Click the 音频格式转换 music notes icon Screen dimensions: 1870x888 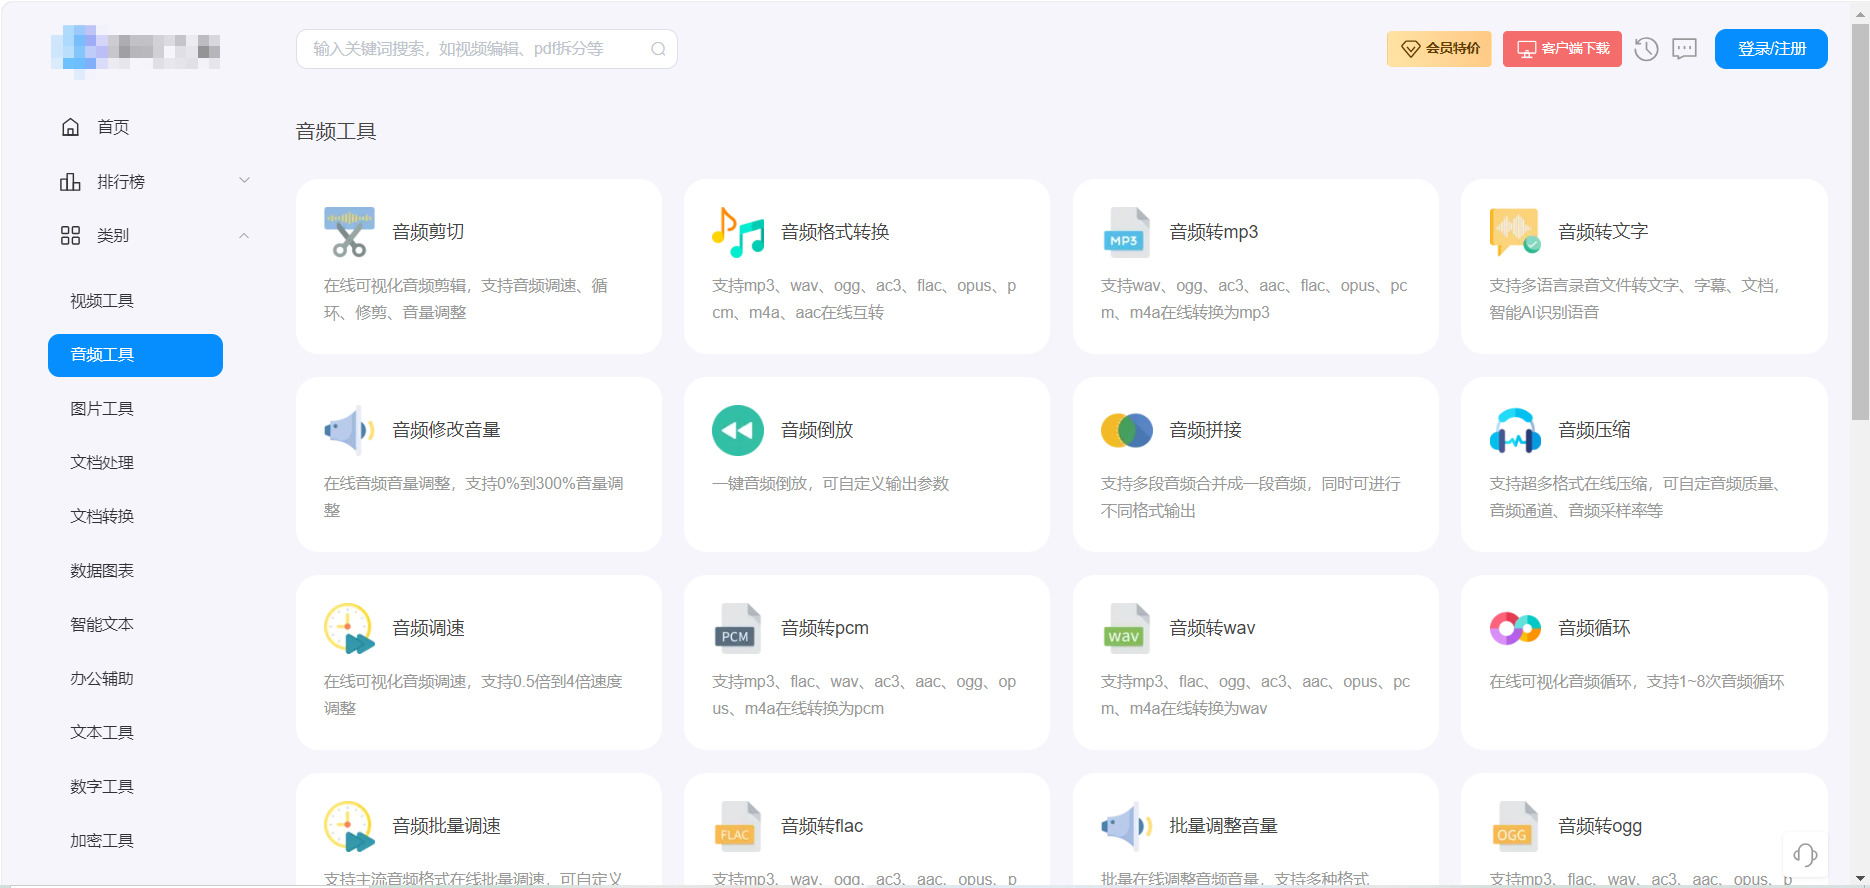coord(738,232)
